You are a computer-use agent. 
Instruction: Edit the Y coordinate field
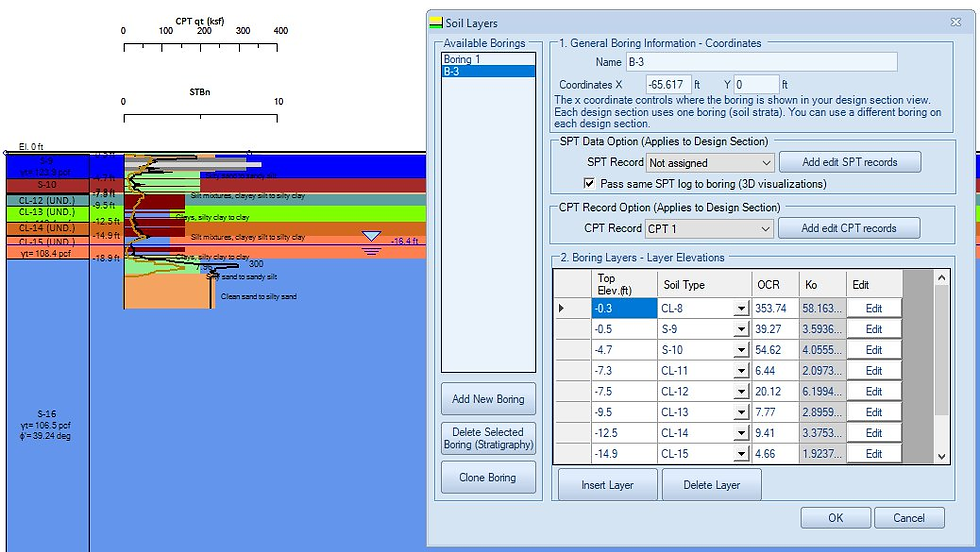(756, 84)
